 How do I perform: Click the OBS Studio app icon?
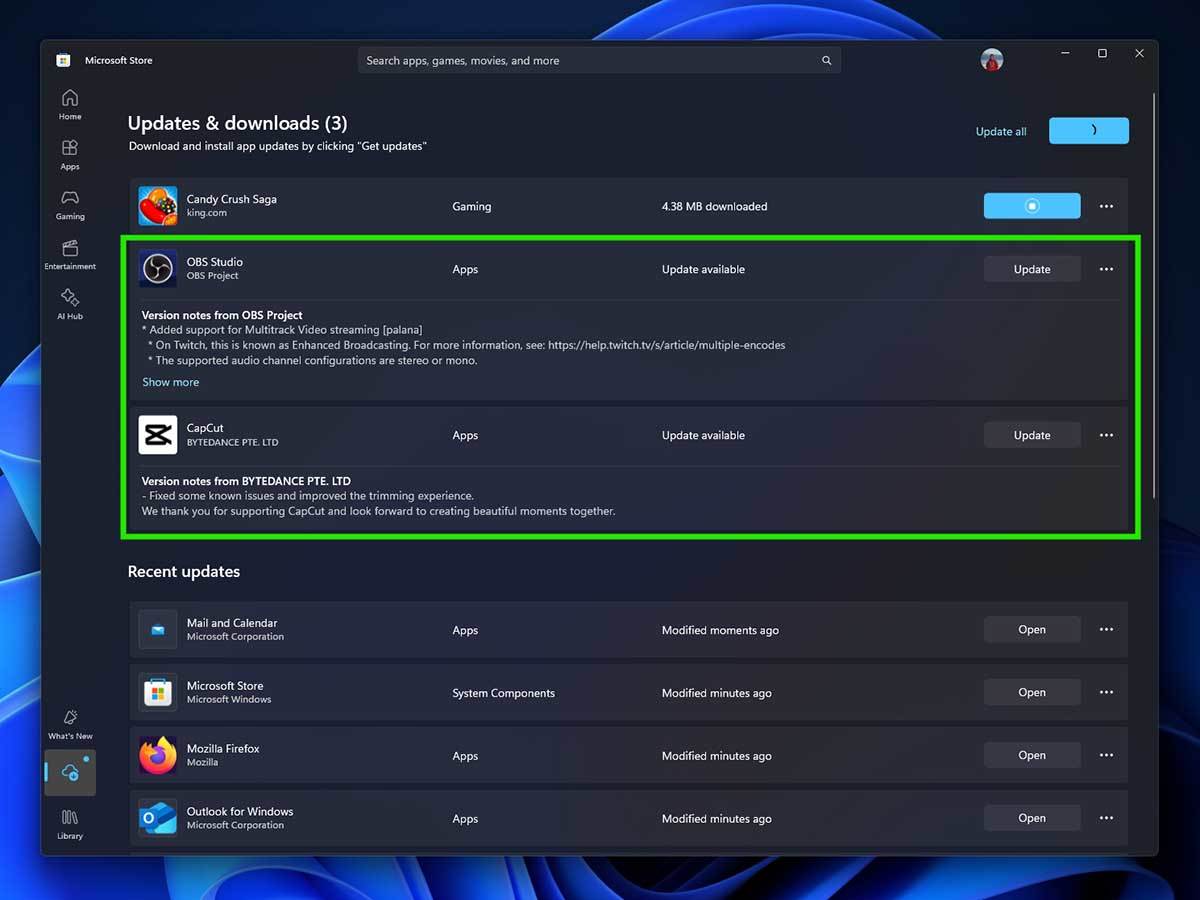(x=157, y=268)
